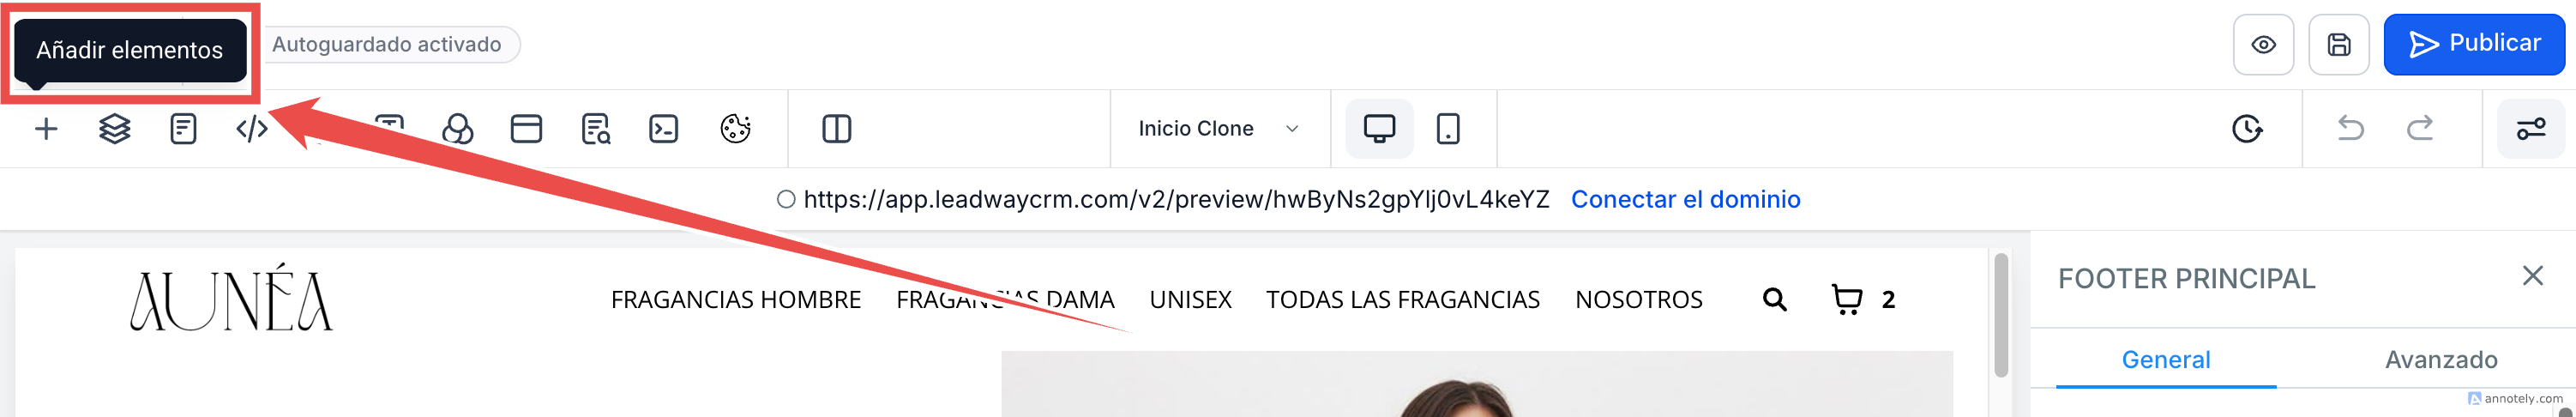Click the plus Add elements icon

(x=46, y=129)
